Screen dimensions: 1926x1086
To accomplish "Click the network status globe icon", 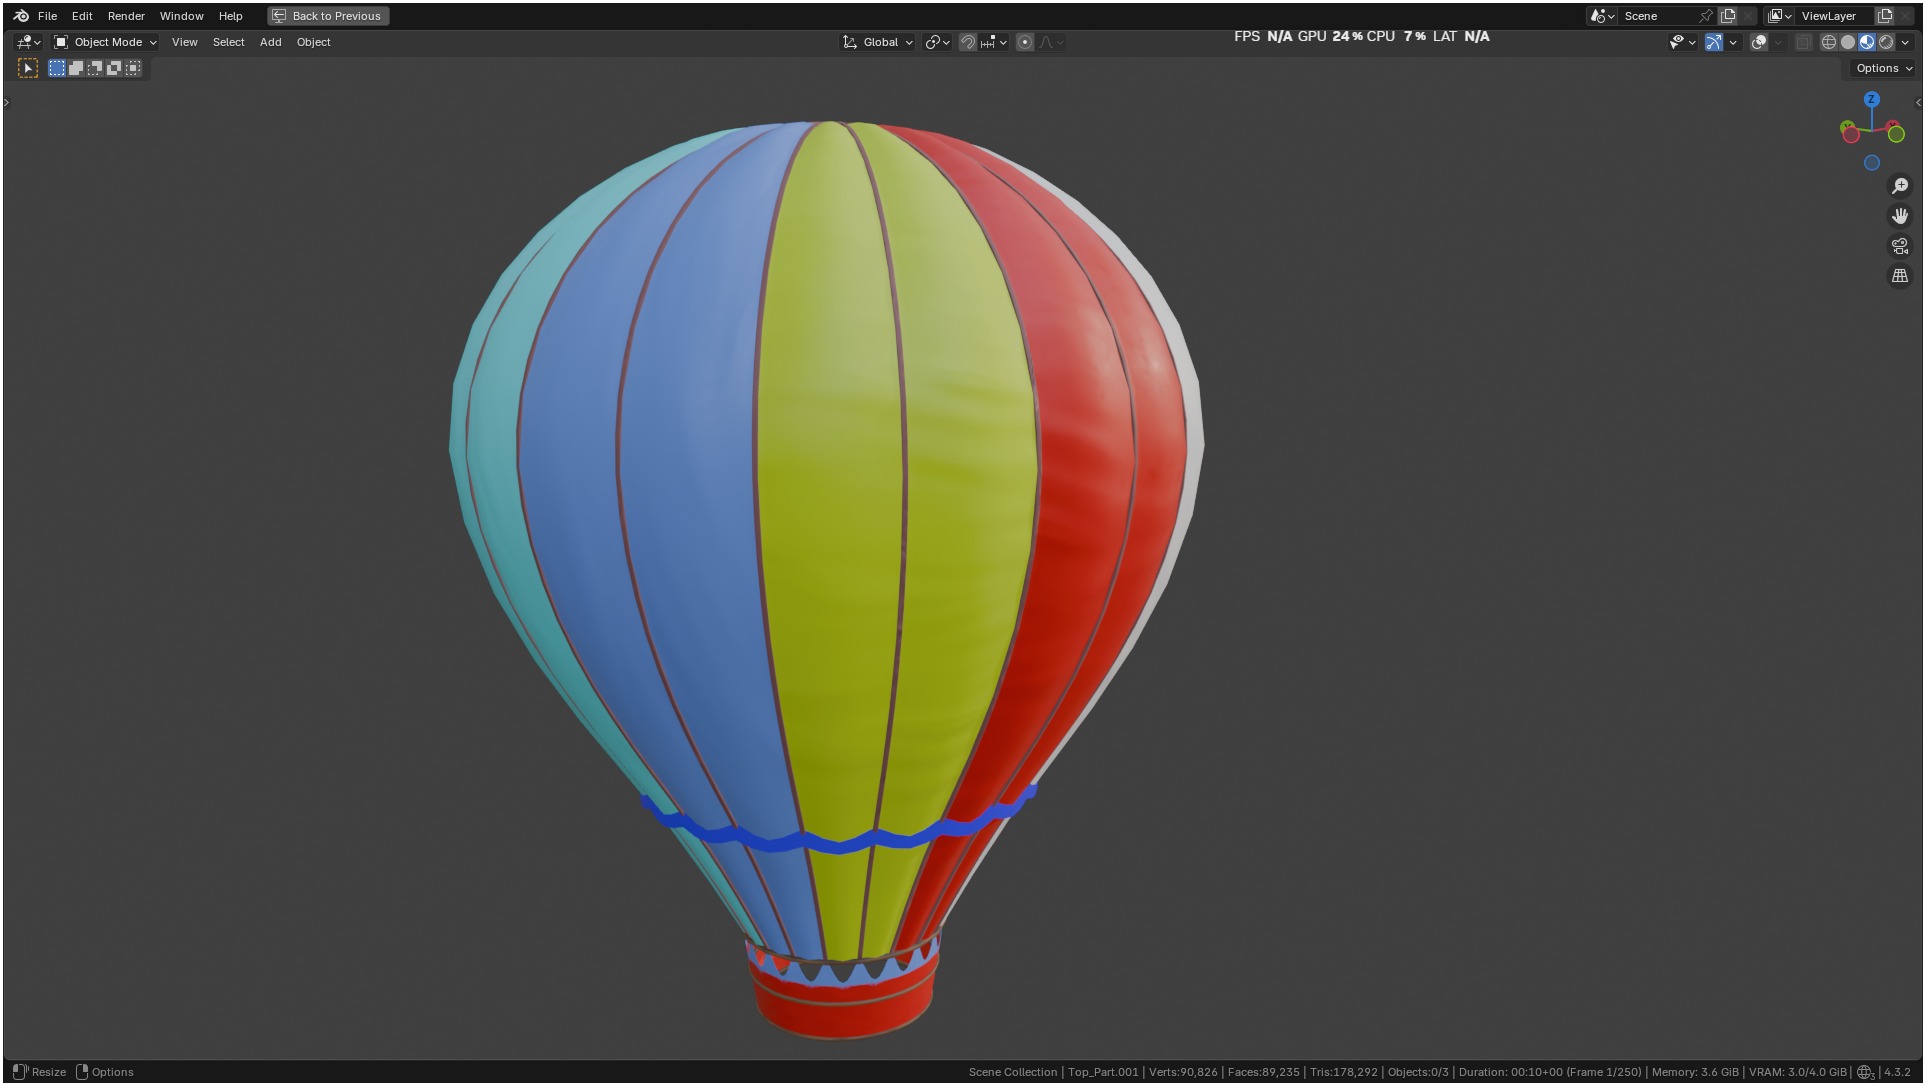I will 1865,1072.
